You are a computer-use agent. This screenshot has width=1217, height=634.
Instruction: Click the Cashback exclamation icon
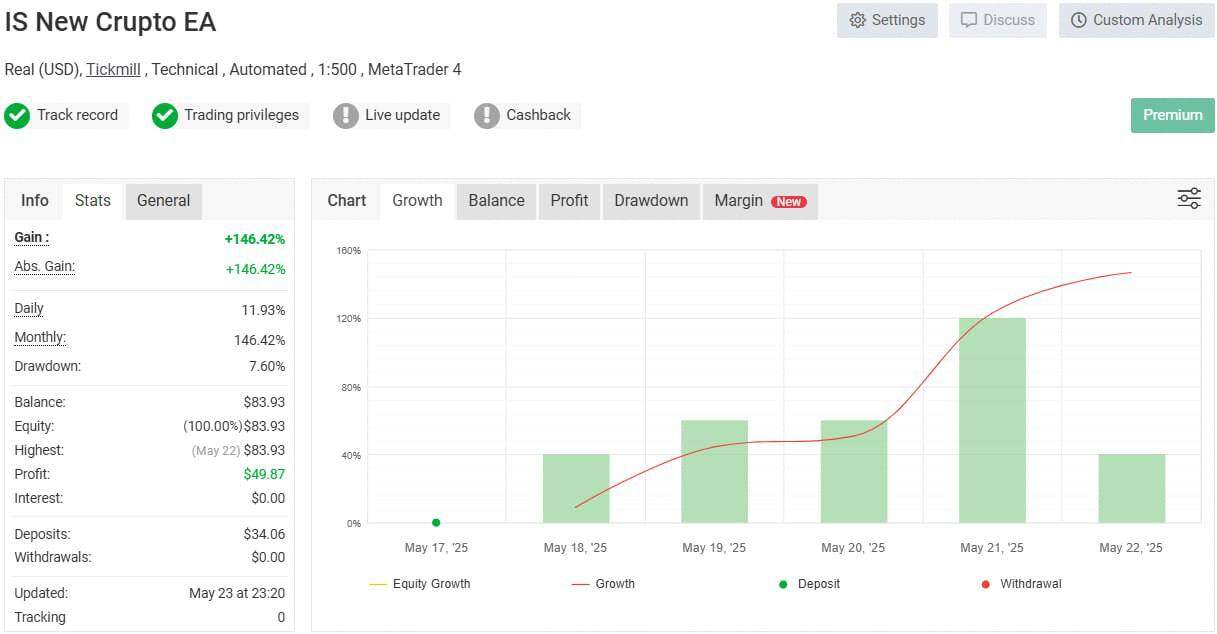click(487, 116)
